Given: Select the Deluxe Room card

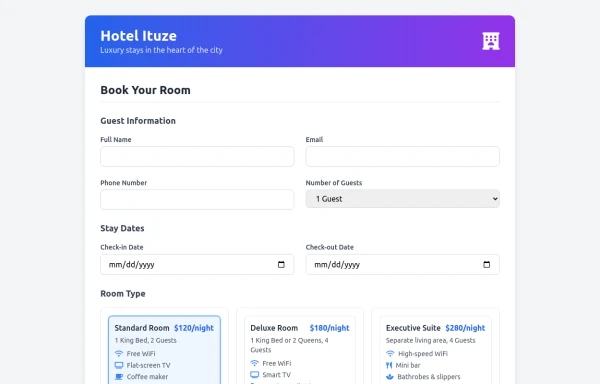Looking at the screenshot, I should click(x=300, y=350).
